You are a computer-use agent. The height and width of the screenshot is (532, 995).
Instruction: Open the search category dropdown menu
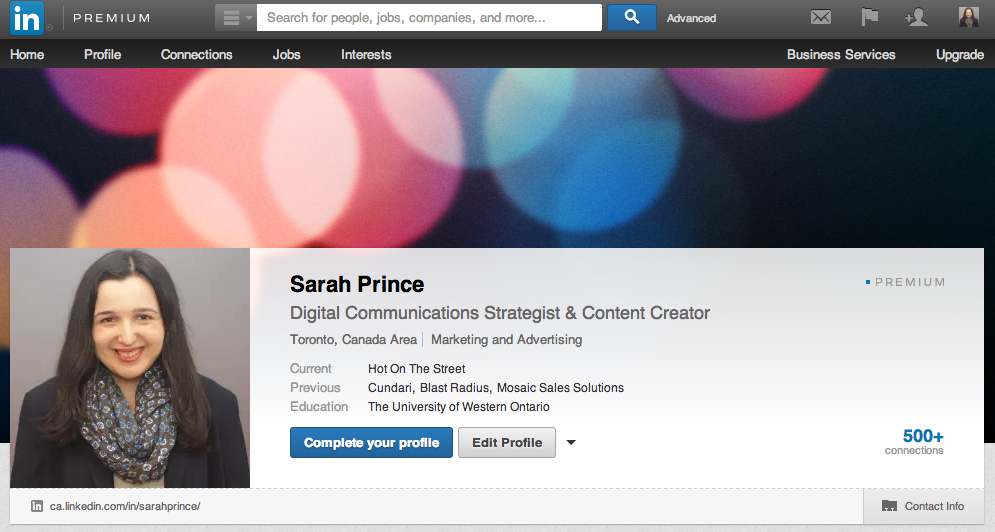click(236, 18)
